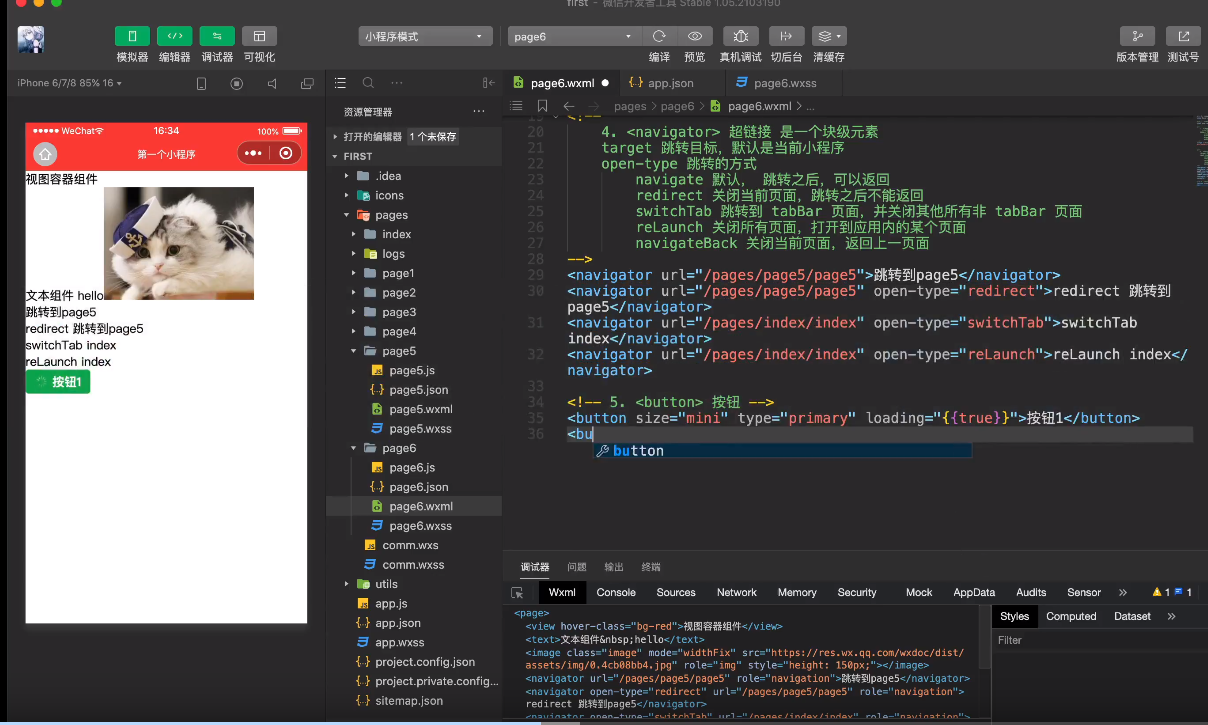The image size is (1208, 725).
Task: Click the element inspector picker icon
Action: pos(517,593)
